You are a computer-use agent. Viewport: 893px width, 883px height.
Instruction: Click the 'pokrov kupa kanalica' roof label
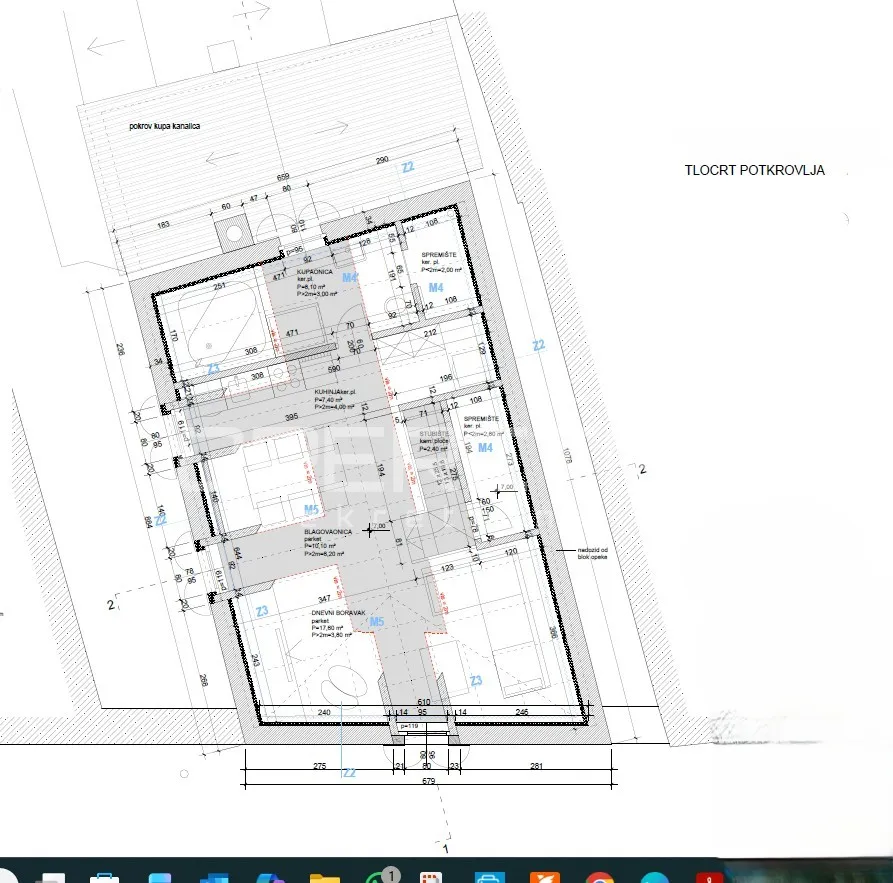point(165,126)
